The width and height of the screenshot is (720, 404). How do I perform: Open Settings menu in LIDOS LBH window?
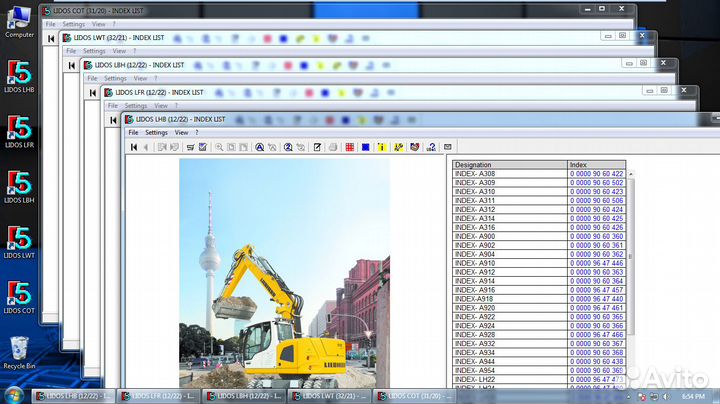pyautogui.click(x=115, y=79)
